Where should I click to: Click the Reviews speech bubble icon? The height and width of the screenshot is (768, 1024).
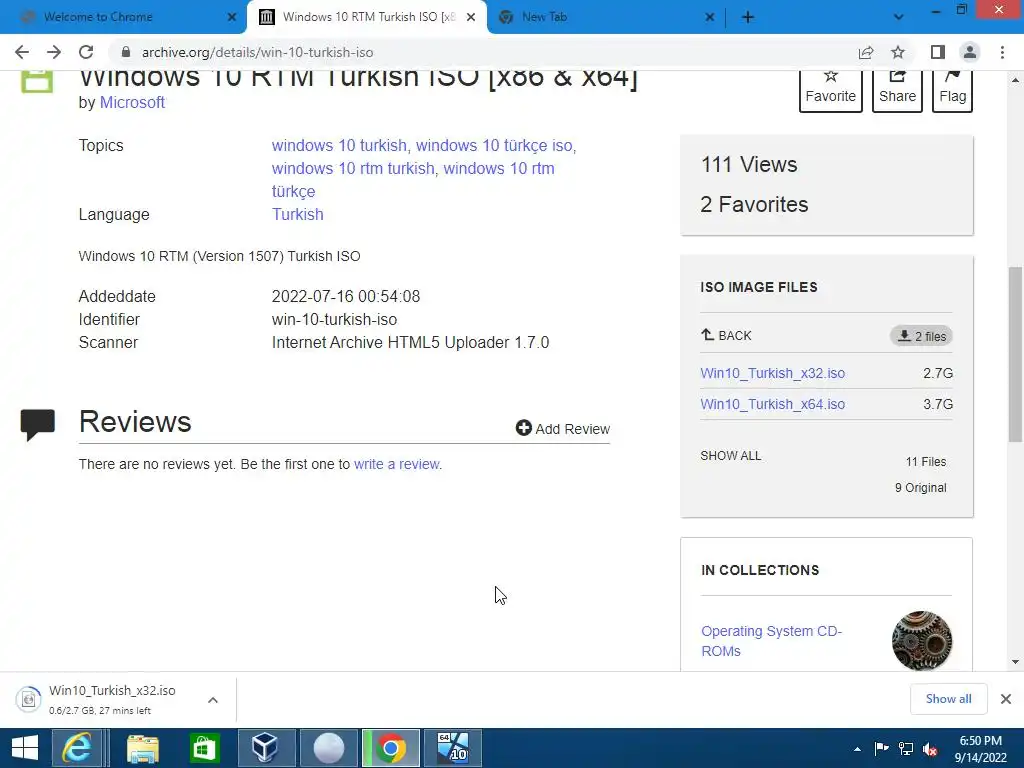click(38, 424)
